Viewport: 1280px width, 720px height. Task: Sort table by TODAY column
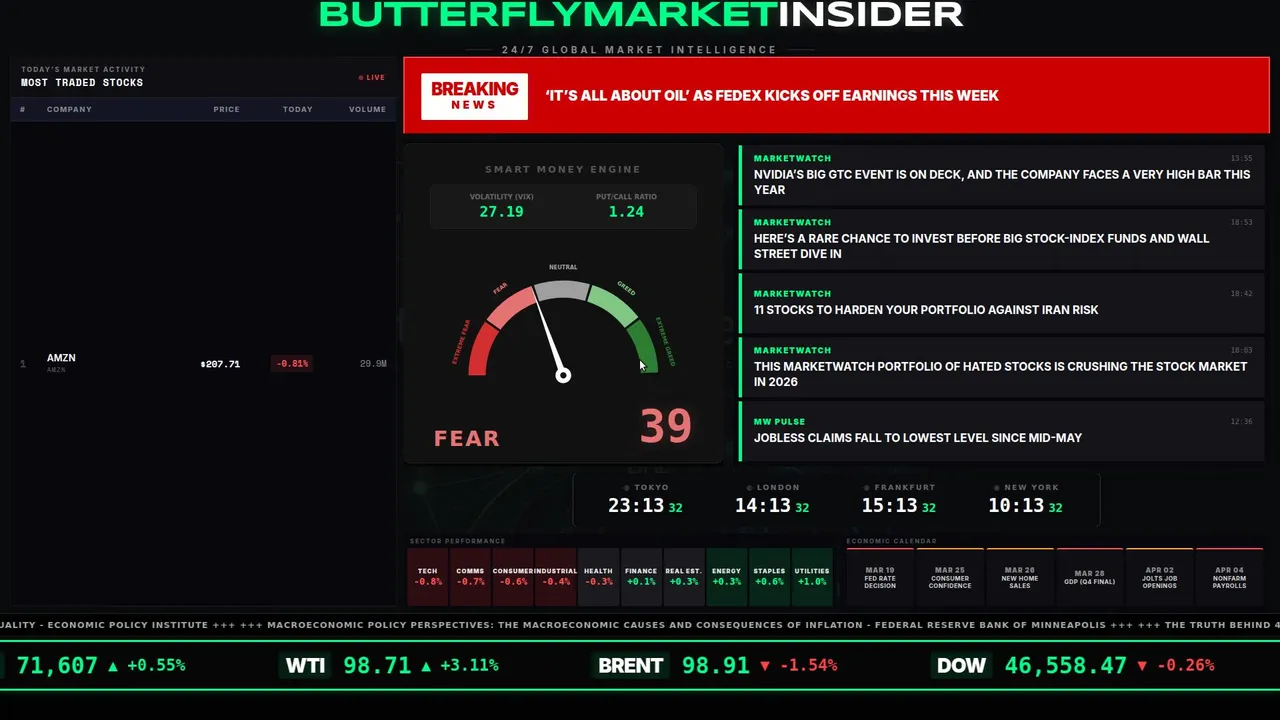pyautogui.click(x=297, y=109)
